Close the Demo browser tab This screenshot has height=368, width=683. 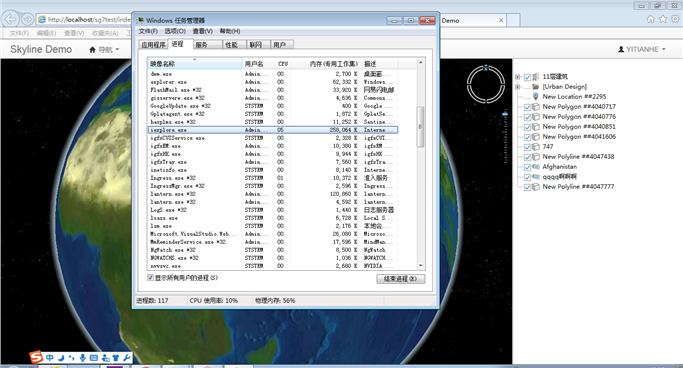(x=501, y=20)
